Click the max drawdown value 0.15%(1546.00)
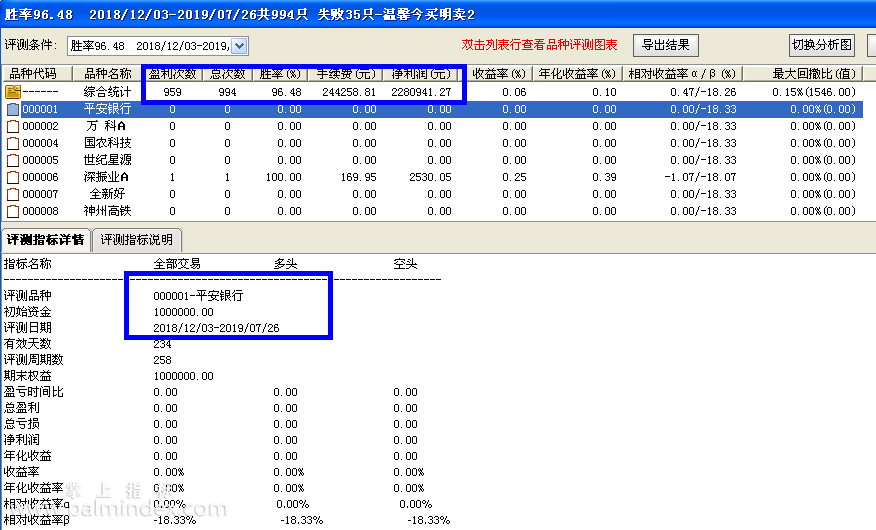 pyautogui.click(x=814, y=92)
